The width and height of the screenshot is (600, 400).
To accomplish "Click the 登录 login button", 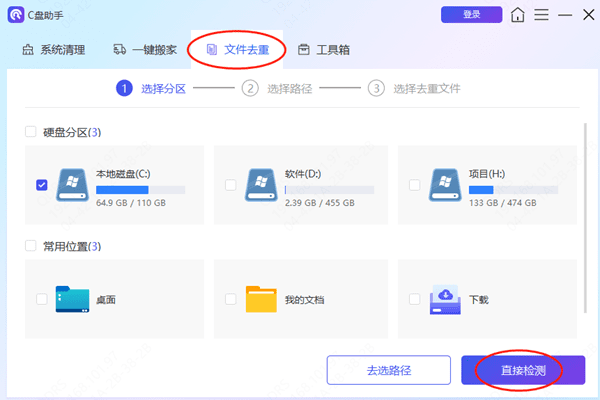I will (471, 15).
